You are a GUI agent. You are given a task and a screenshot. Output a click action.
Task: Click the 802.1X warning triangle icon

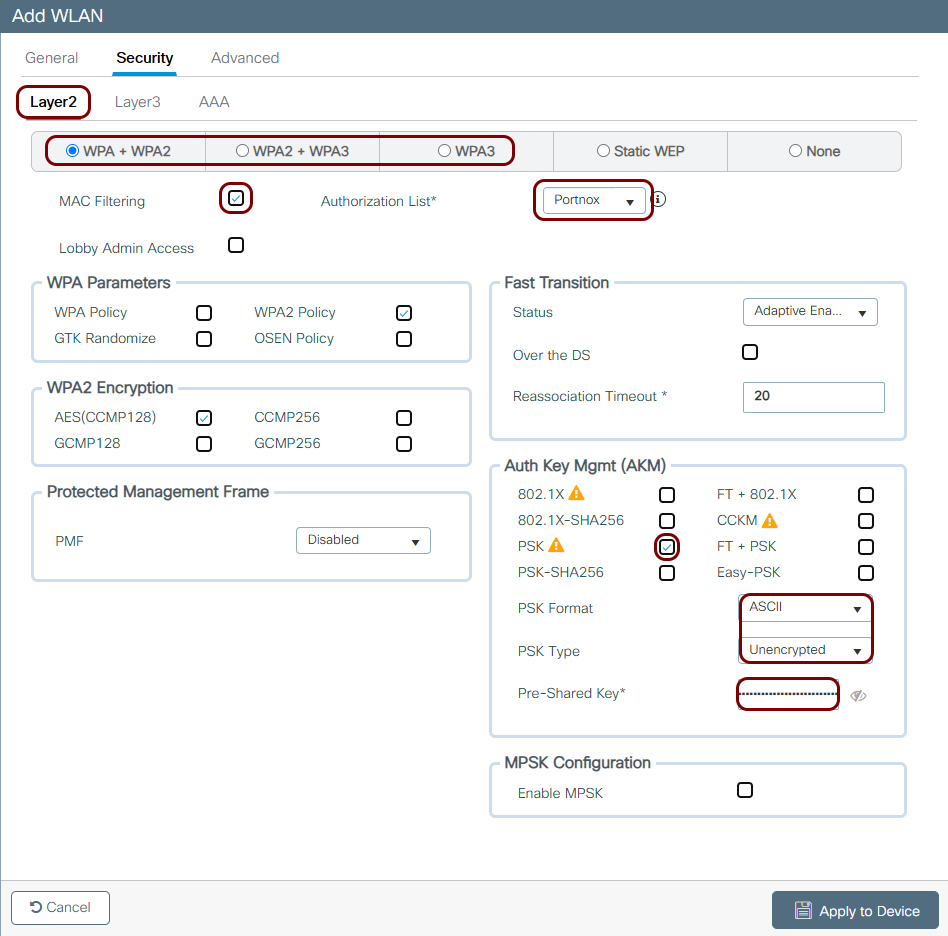(x=576, y=493)
